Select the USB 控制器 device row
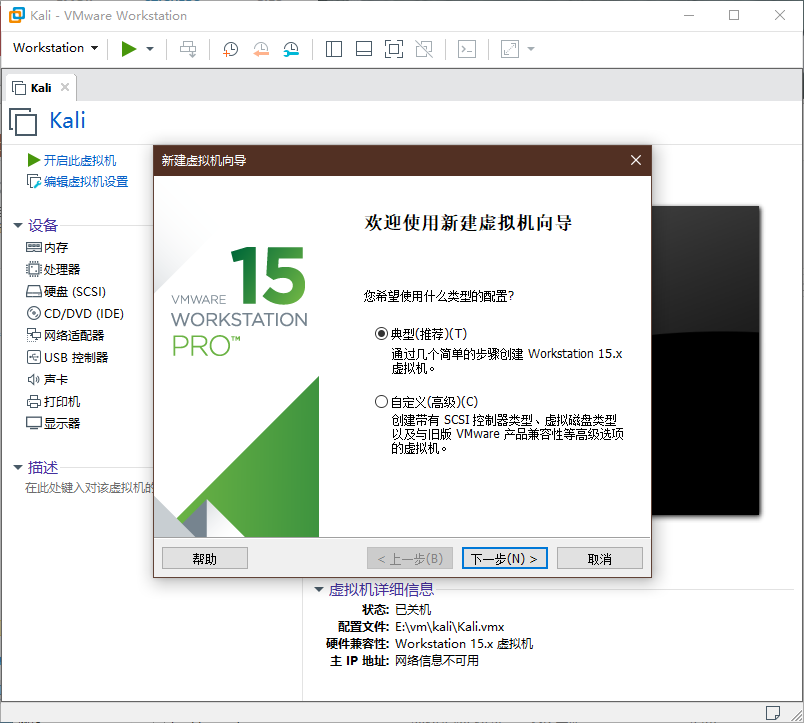This screenshot has height=723, width=804. point(67,357)
